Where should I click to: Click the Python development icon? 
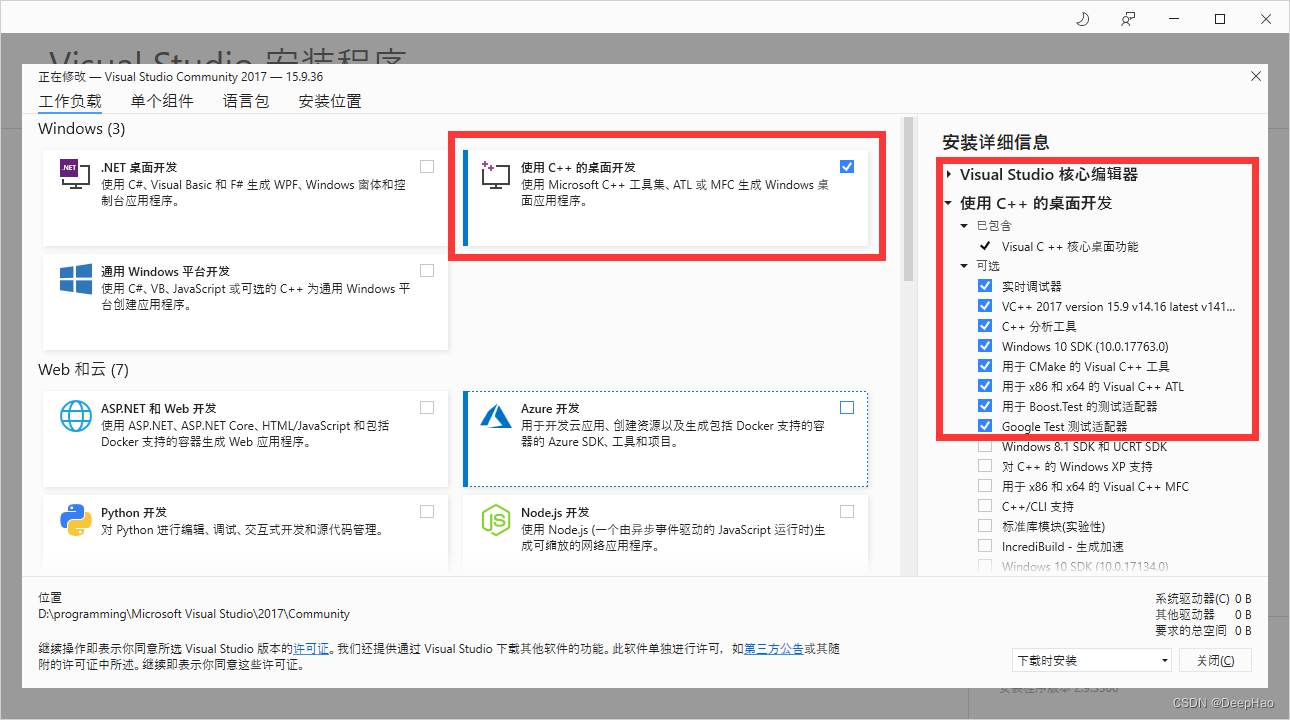pos(76,520)
